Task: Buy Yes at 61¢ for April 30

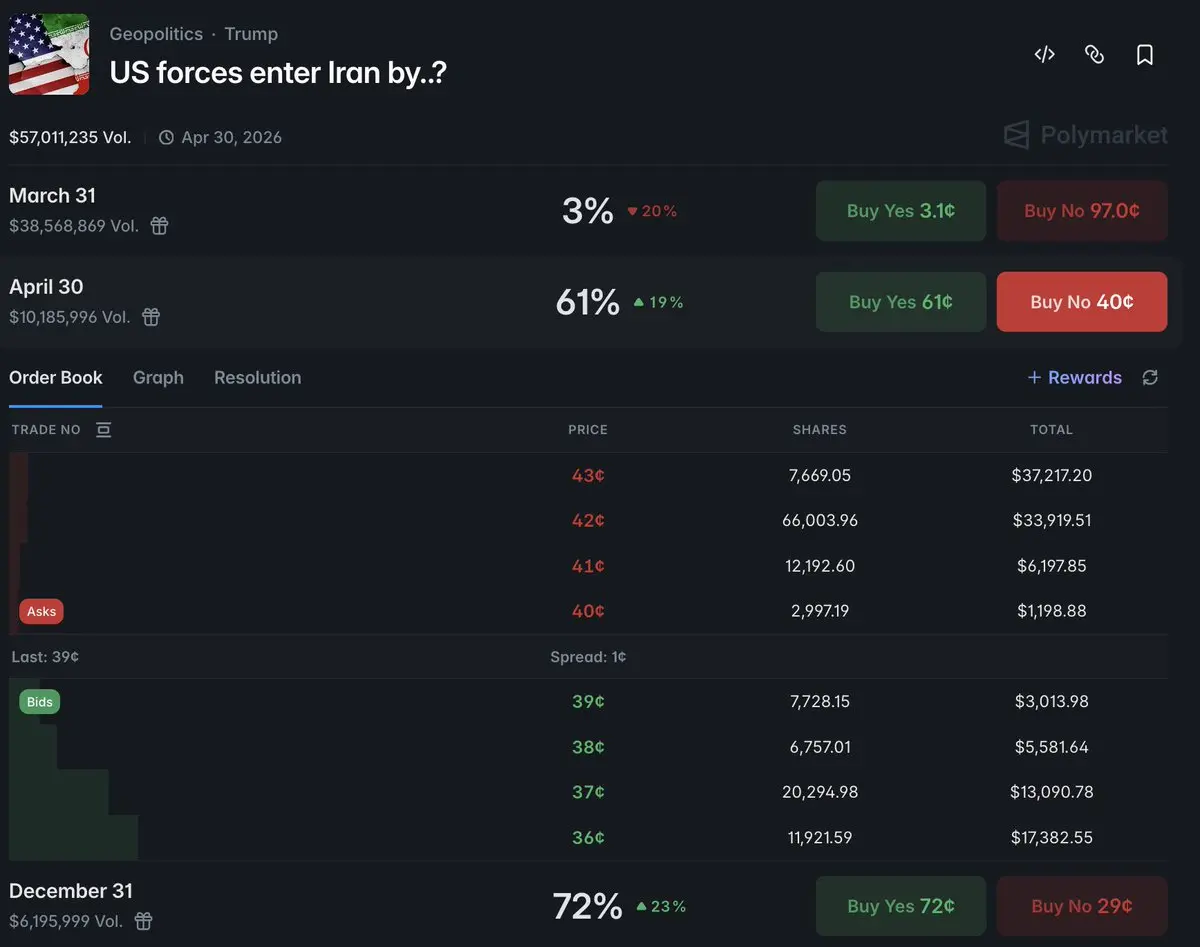Action: tap(900, 302)
